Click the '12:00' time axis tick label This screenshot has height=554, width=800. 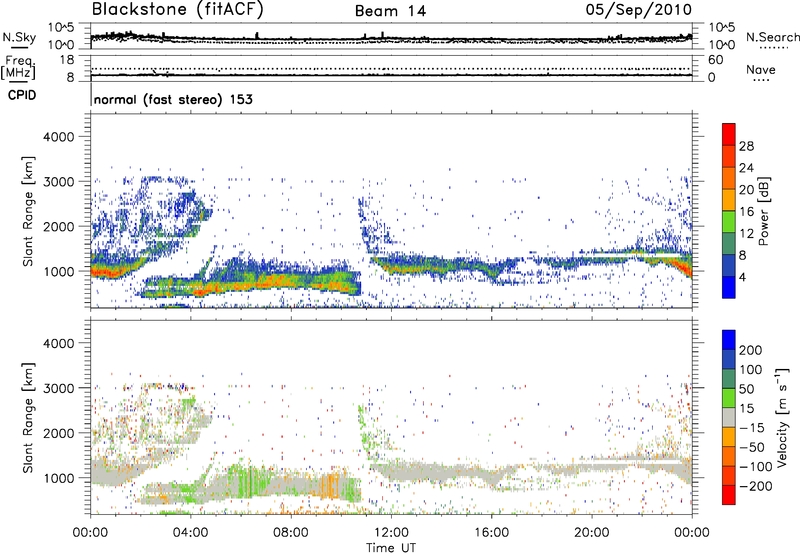click(391, 533)
